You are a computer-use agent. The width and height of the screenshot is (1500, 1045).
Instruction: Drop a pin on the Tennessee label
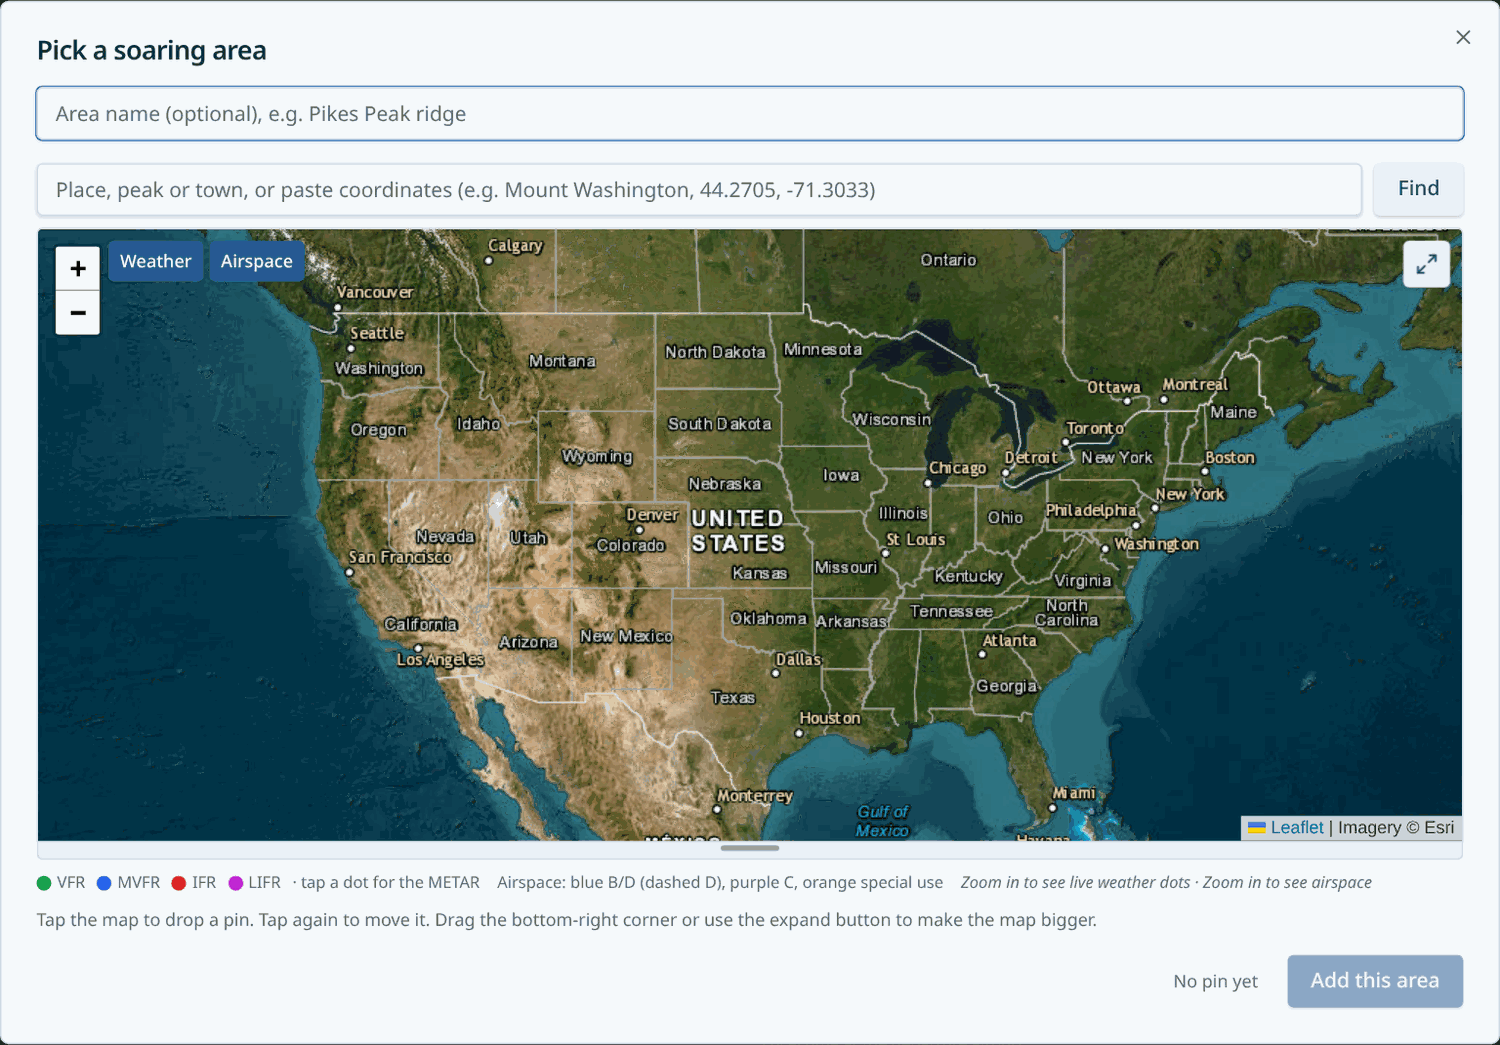click(x=951, y=611)
